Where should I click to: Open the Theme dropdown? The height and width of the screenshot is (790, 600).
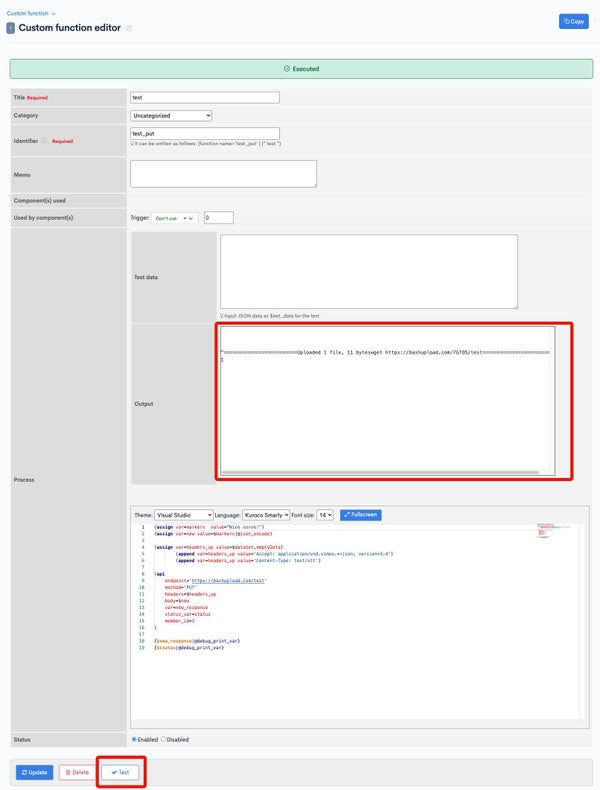click(x=183, y=515)
